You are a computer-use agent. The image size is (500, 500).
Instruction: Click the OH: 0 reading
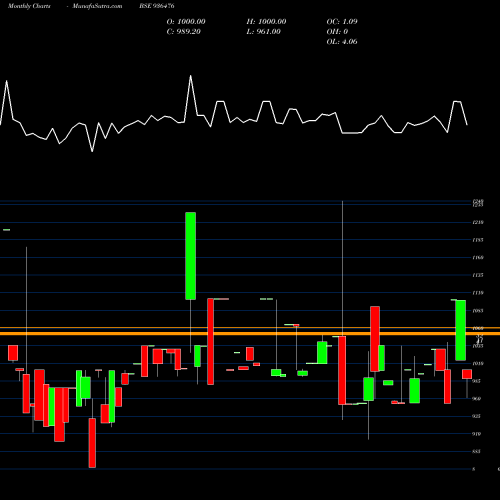click(337, 32)
